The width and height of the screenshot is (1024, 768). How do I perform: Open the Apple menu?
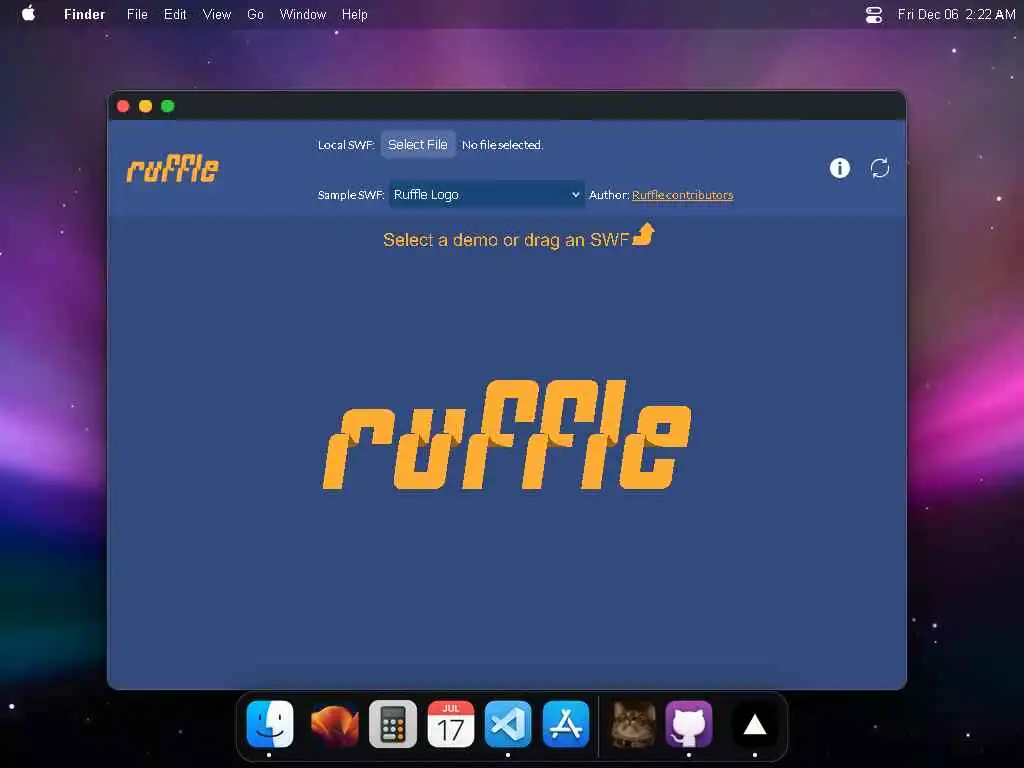tap(29, 14)
